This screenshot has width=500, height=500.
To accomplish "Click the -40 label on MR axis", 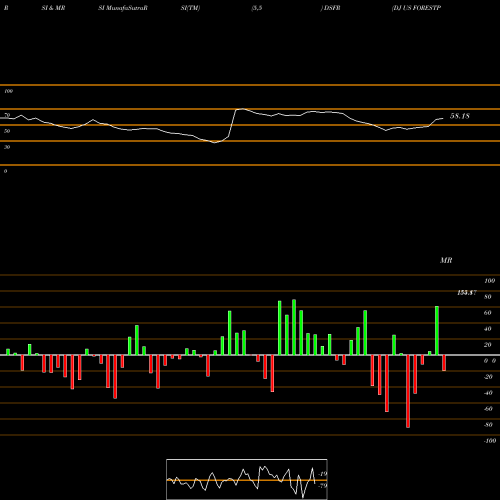I will click(x=488, y=393).
